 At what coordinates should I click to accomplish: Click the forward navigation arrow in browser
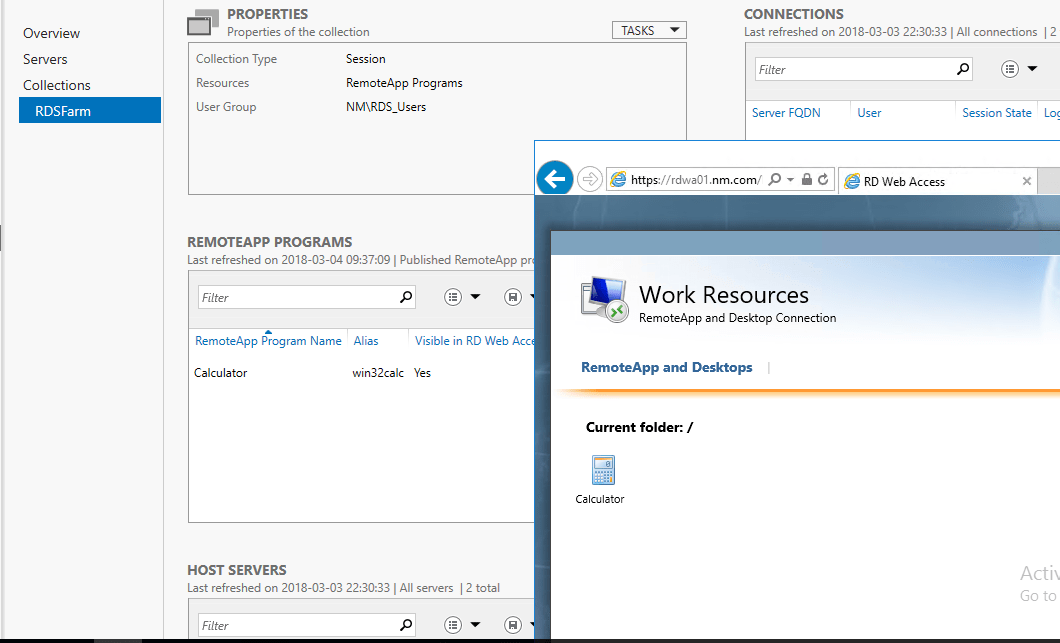click(x=588, y=178)
